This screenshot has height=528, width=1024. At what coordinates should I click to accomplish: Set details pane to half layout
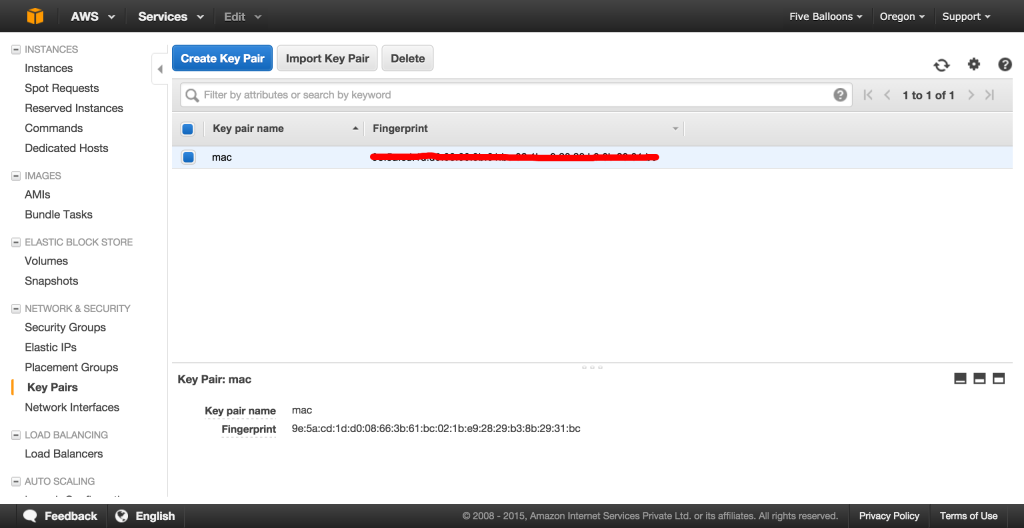(x=979, y=378)
